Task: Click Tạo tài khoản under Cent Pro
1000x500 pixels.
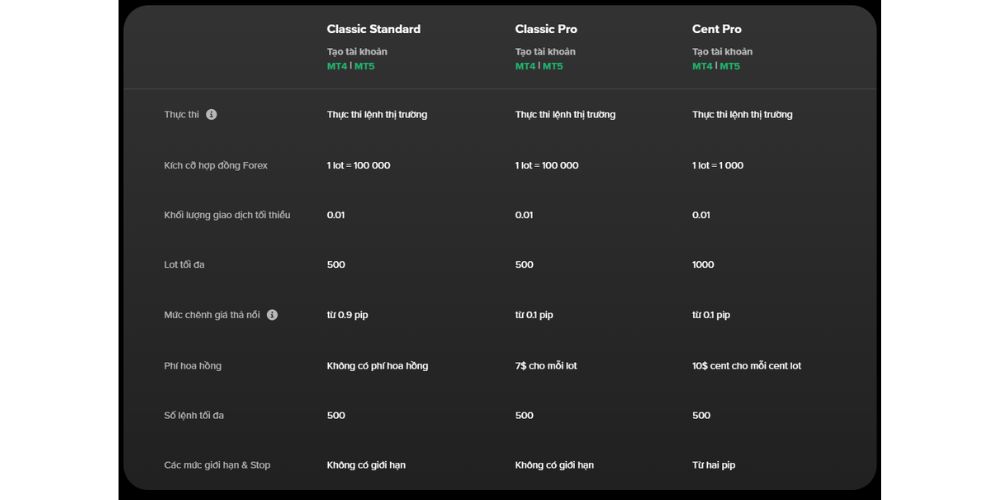Action: coord(722,52)
